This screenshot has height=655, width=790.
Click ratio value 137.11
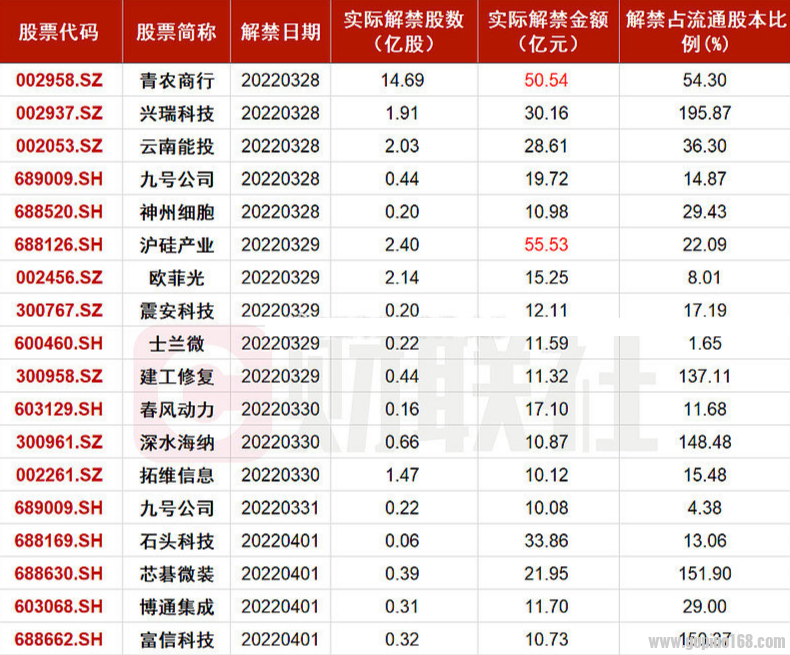point(705,376)
